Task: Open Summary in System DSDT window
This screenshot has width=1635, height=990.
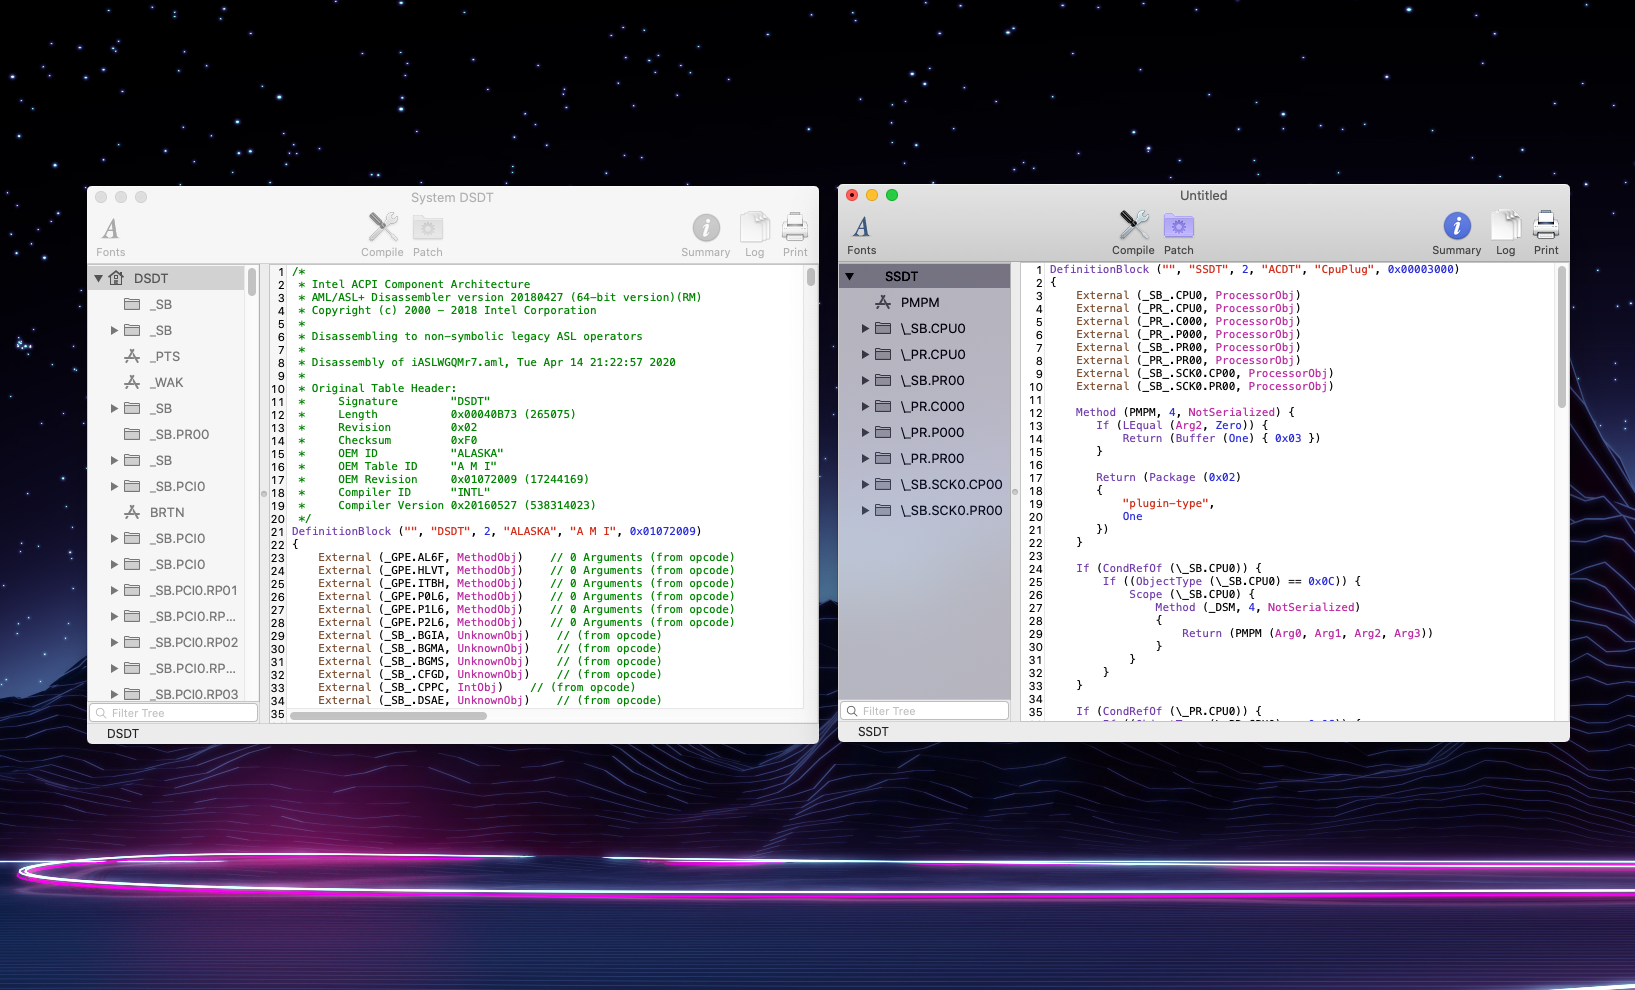Action: (x=706, y=228)
